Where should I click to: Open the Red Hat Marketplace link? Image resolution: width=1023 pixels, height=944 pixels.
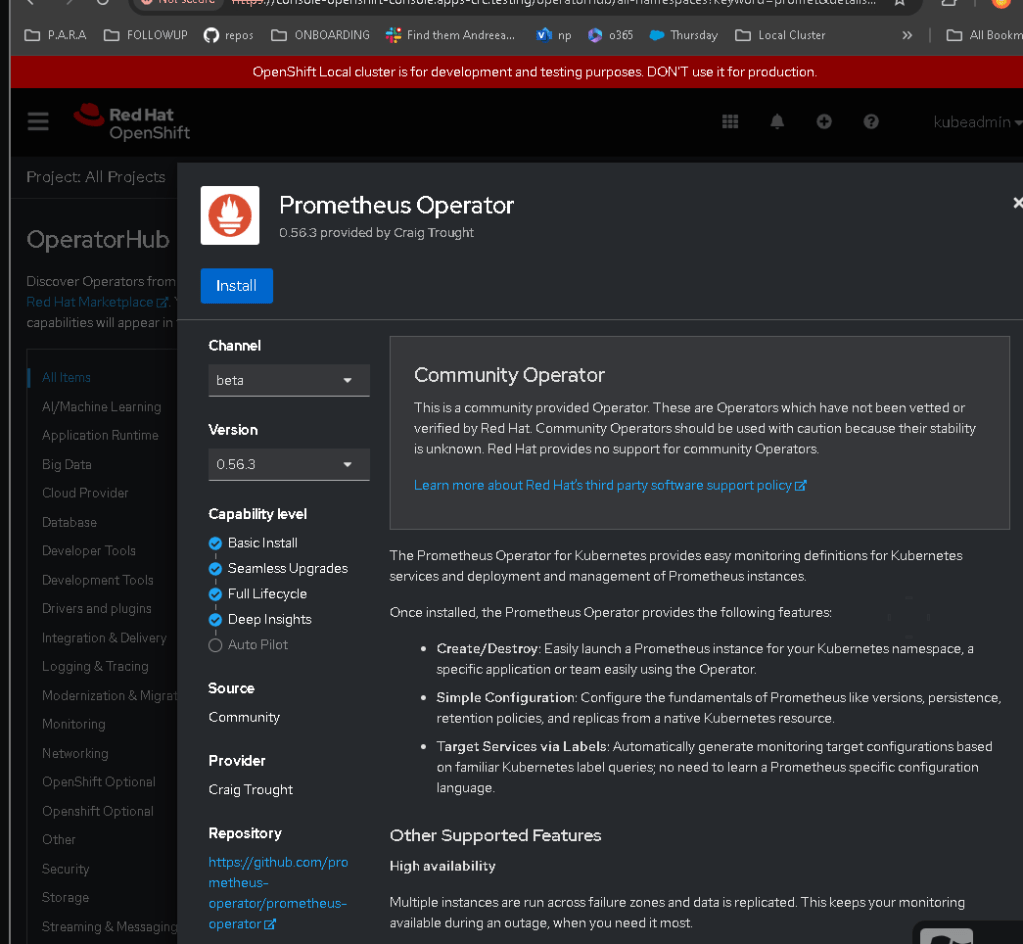point(97,302)
